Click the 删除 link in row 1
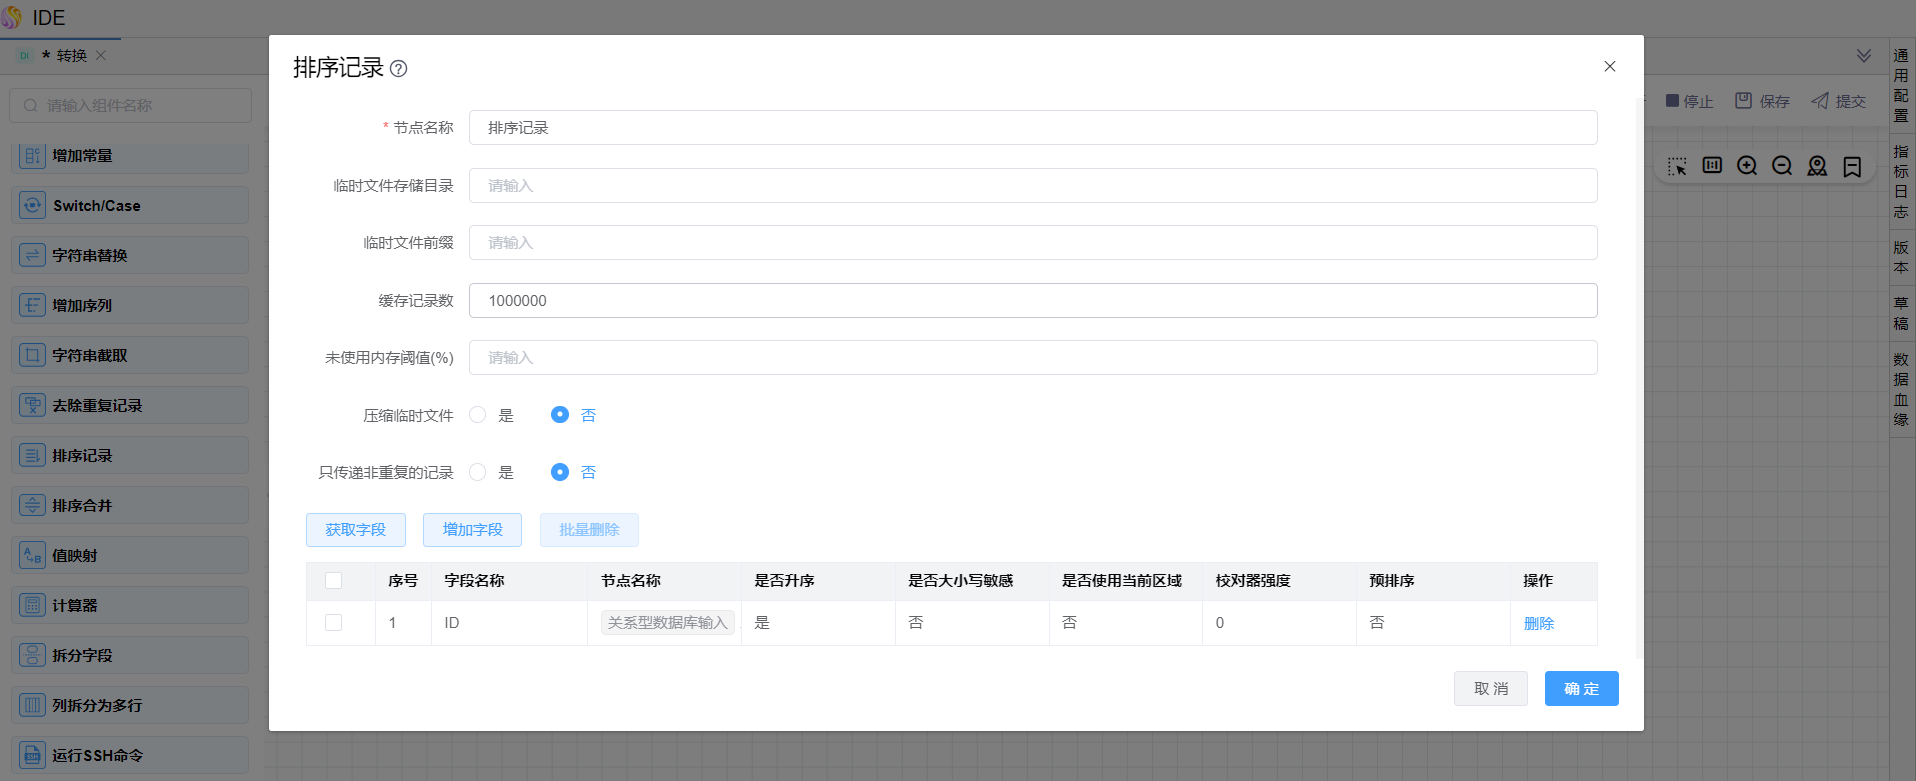This screenshot has width=1916, height=781. coord(1538,624)
